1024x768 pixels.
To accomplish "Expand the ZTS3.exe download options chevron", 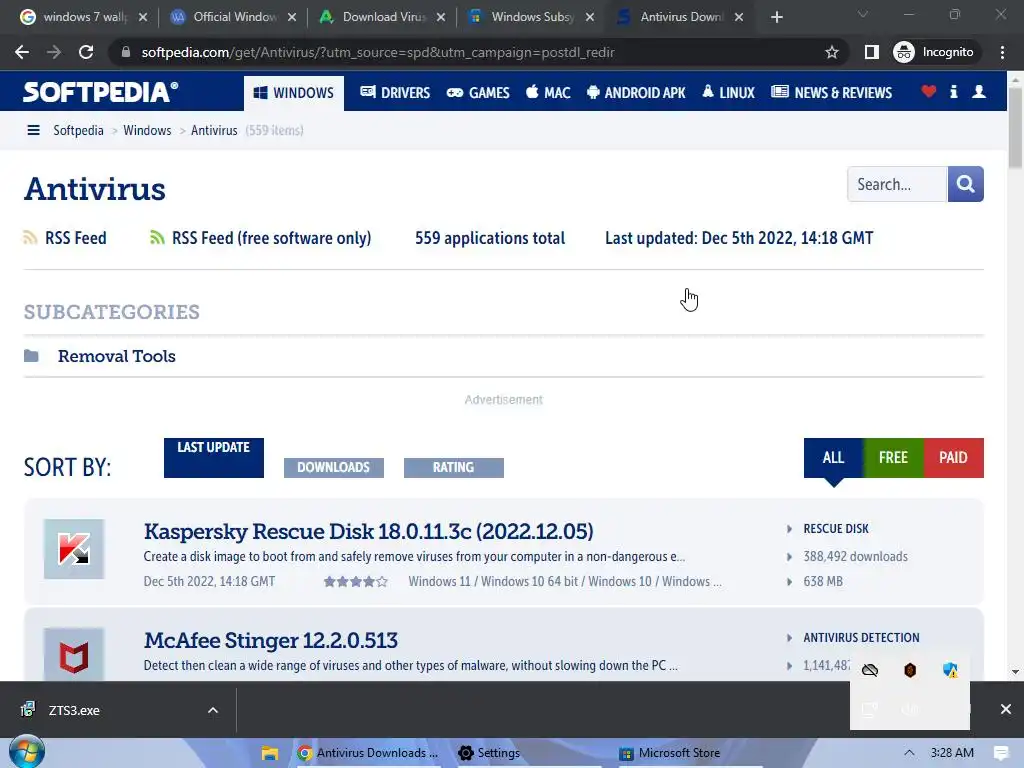I will (x=213, y=711).
